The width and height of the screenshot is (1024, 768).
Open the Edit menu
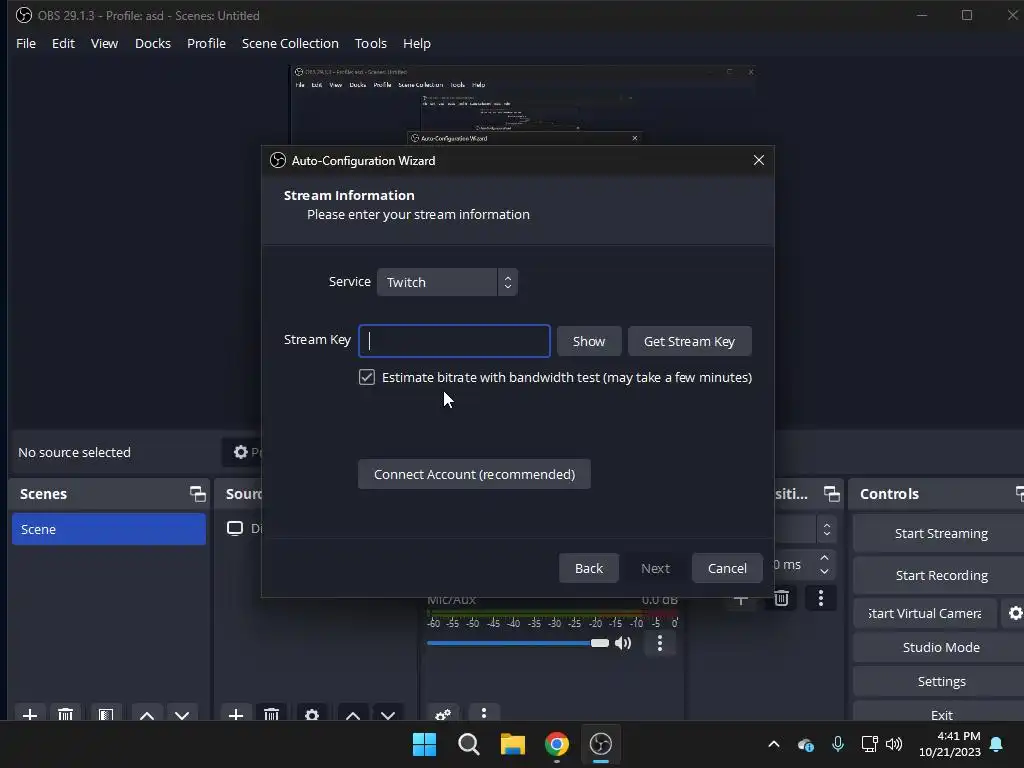point(63,43)
